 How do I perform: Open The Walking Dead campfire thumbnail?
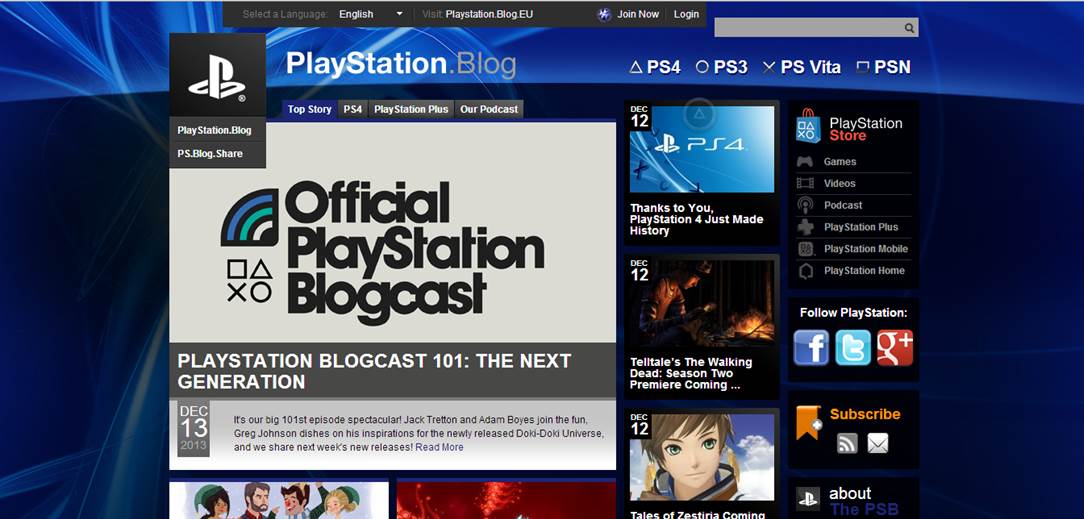[702, 303]
